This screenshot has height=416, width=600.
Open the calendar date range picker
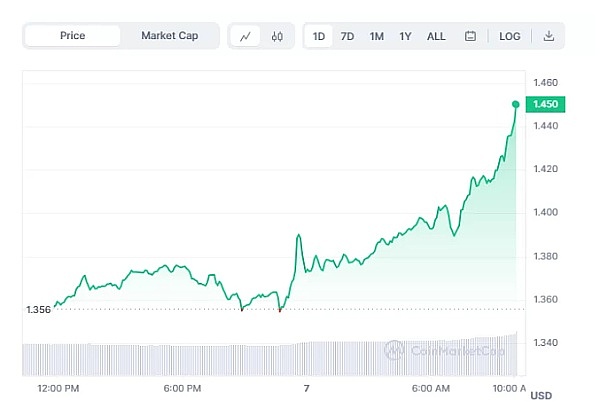(x=471, y=37)
